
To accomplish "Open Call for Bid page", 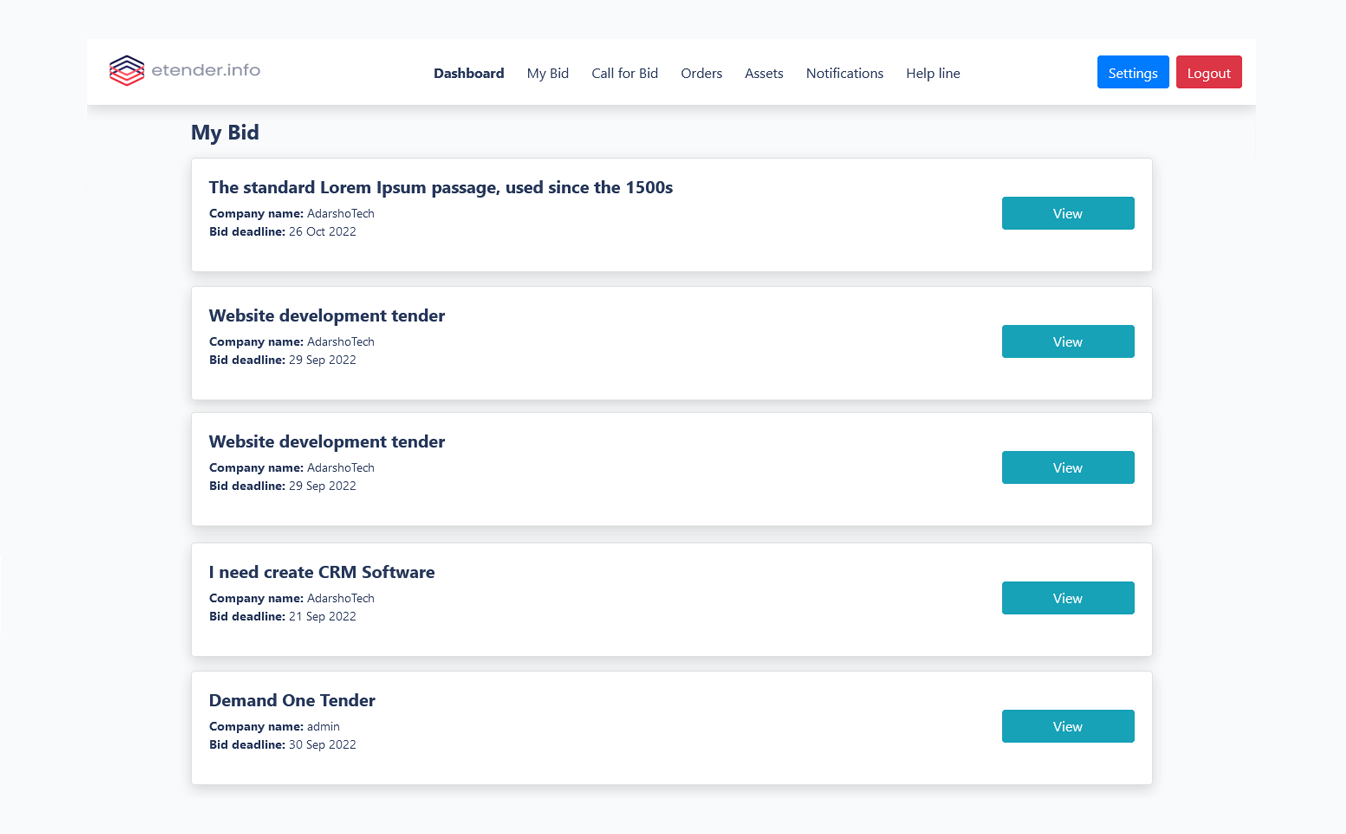I will click(625, 73).
